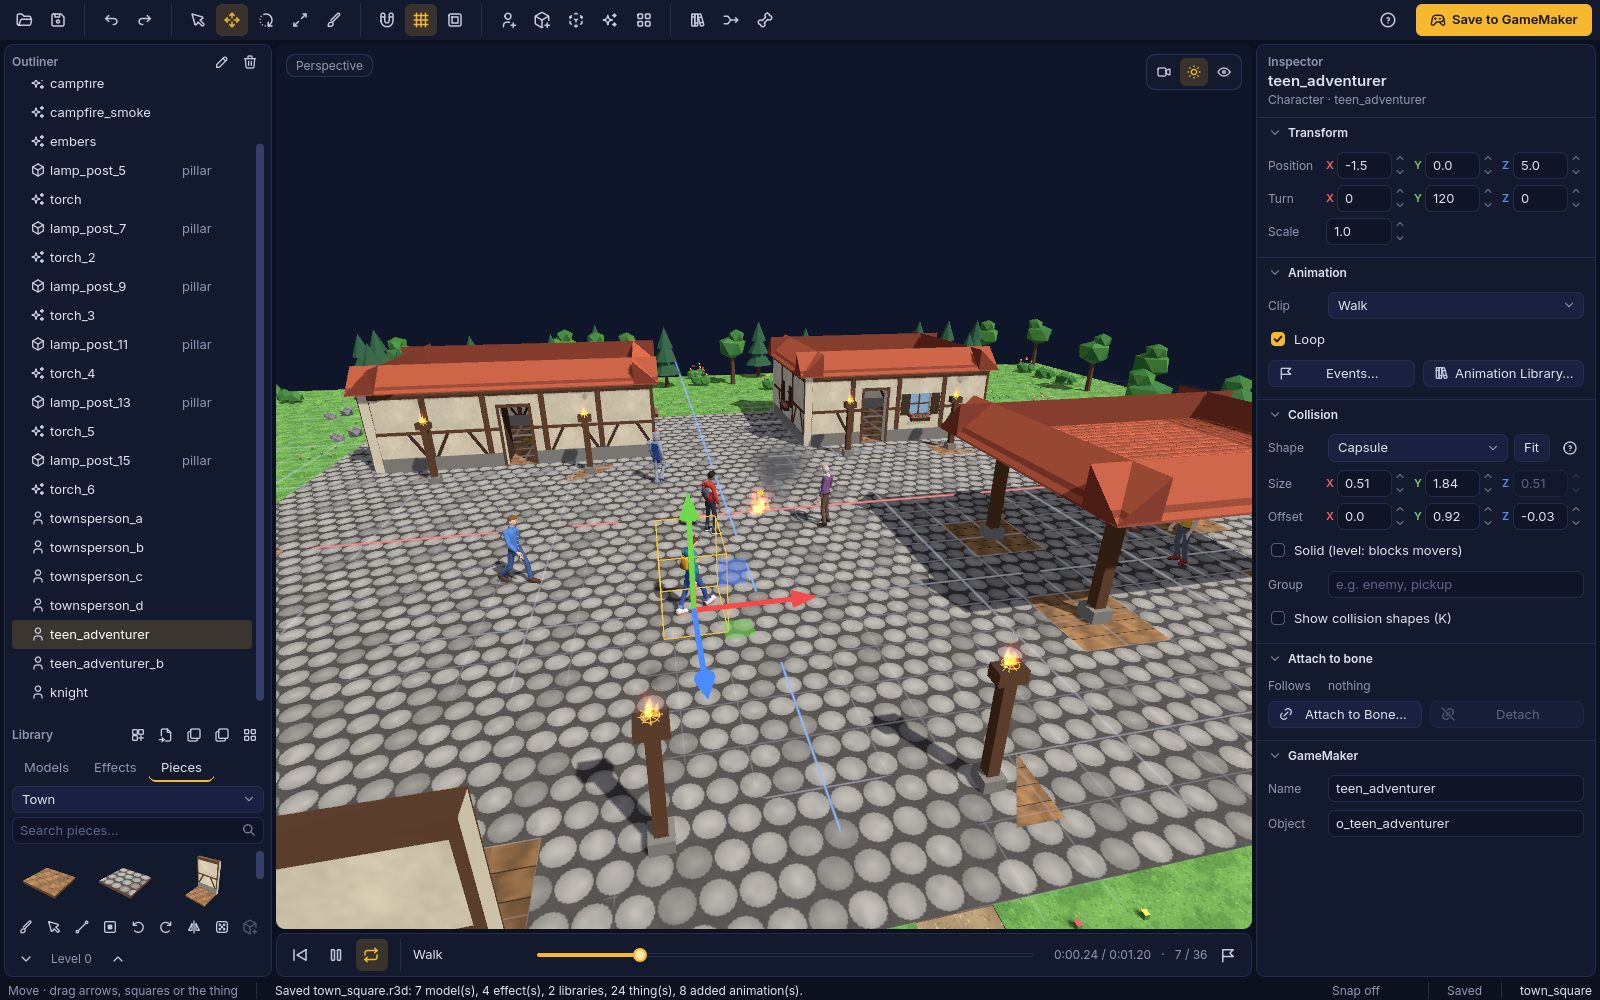Image resolution: width=1600 pixels, height=1000 pixels.
Task: Click the timeline flag marker icon
Action: point(1228,955)
